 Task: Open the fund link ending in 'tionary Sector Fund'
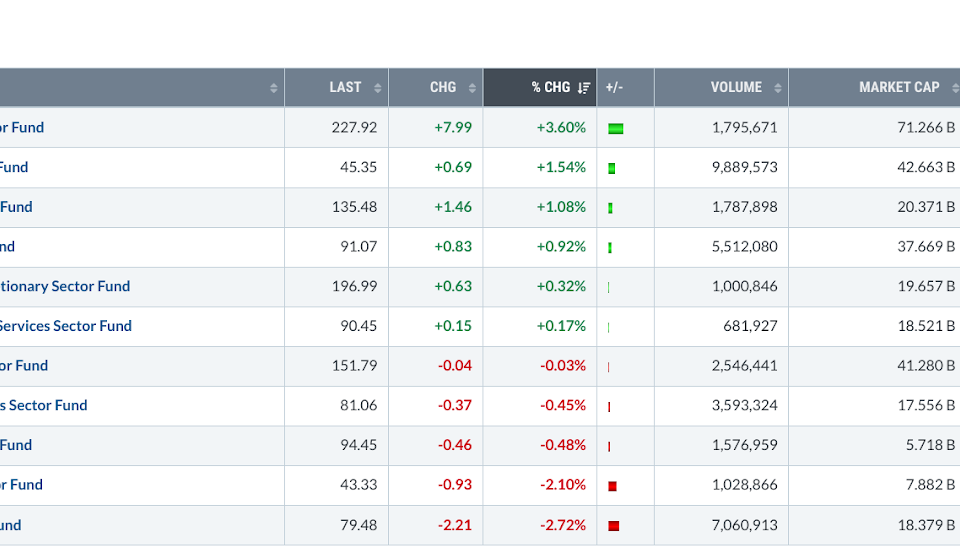[x=65, y=286]
